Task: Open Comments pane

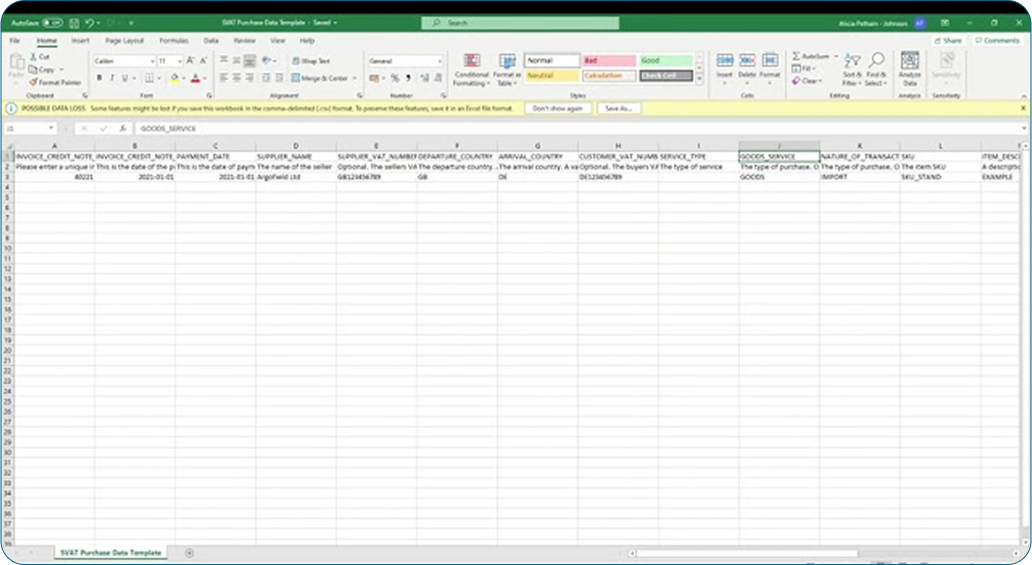Action: pos(996,41)
